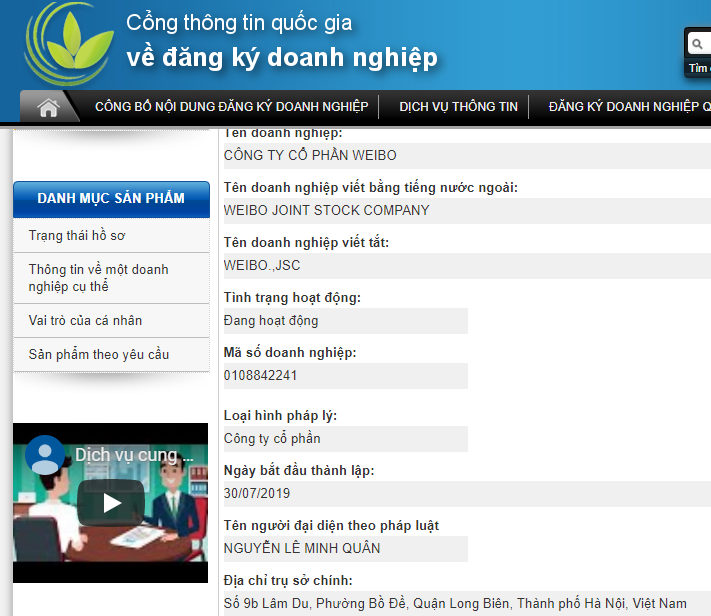Click label Tên doanh nghiệp viết bằng tiếng nước ngoài

(370, 188)
